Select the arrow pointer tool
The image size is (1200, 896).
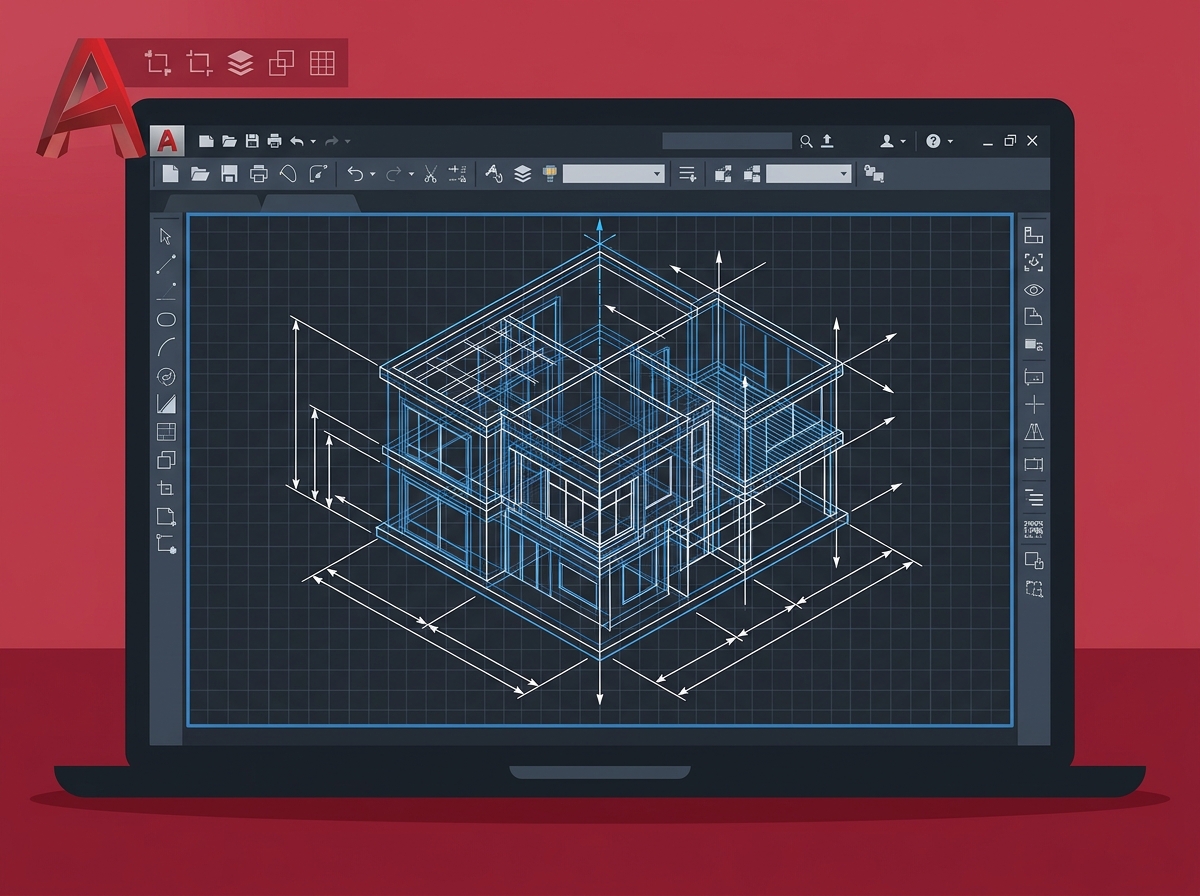[x=166, y=236]
